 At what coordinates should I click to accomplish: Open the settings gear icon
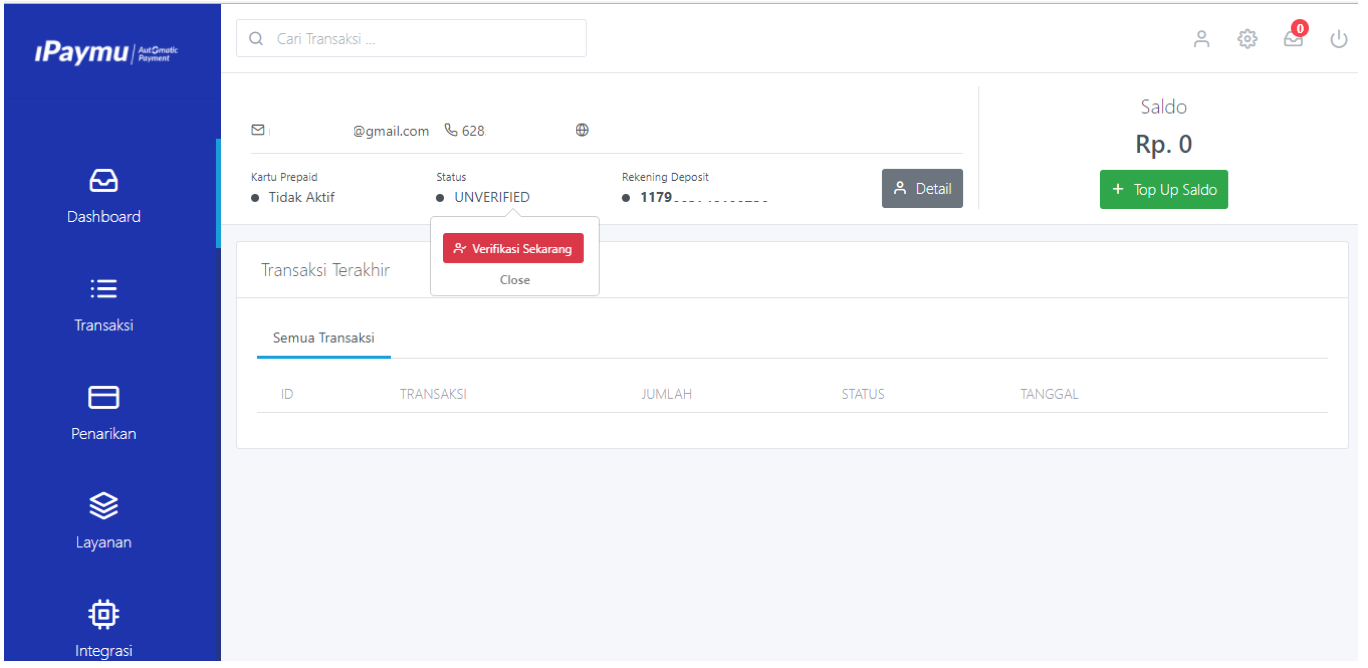click(1247, 38)
